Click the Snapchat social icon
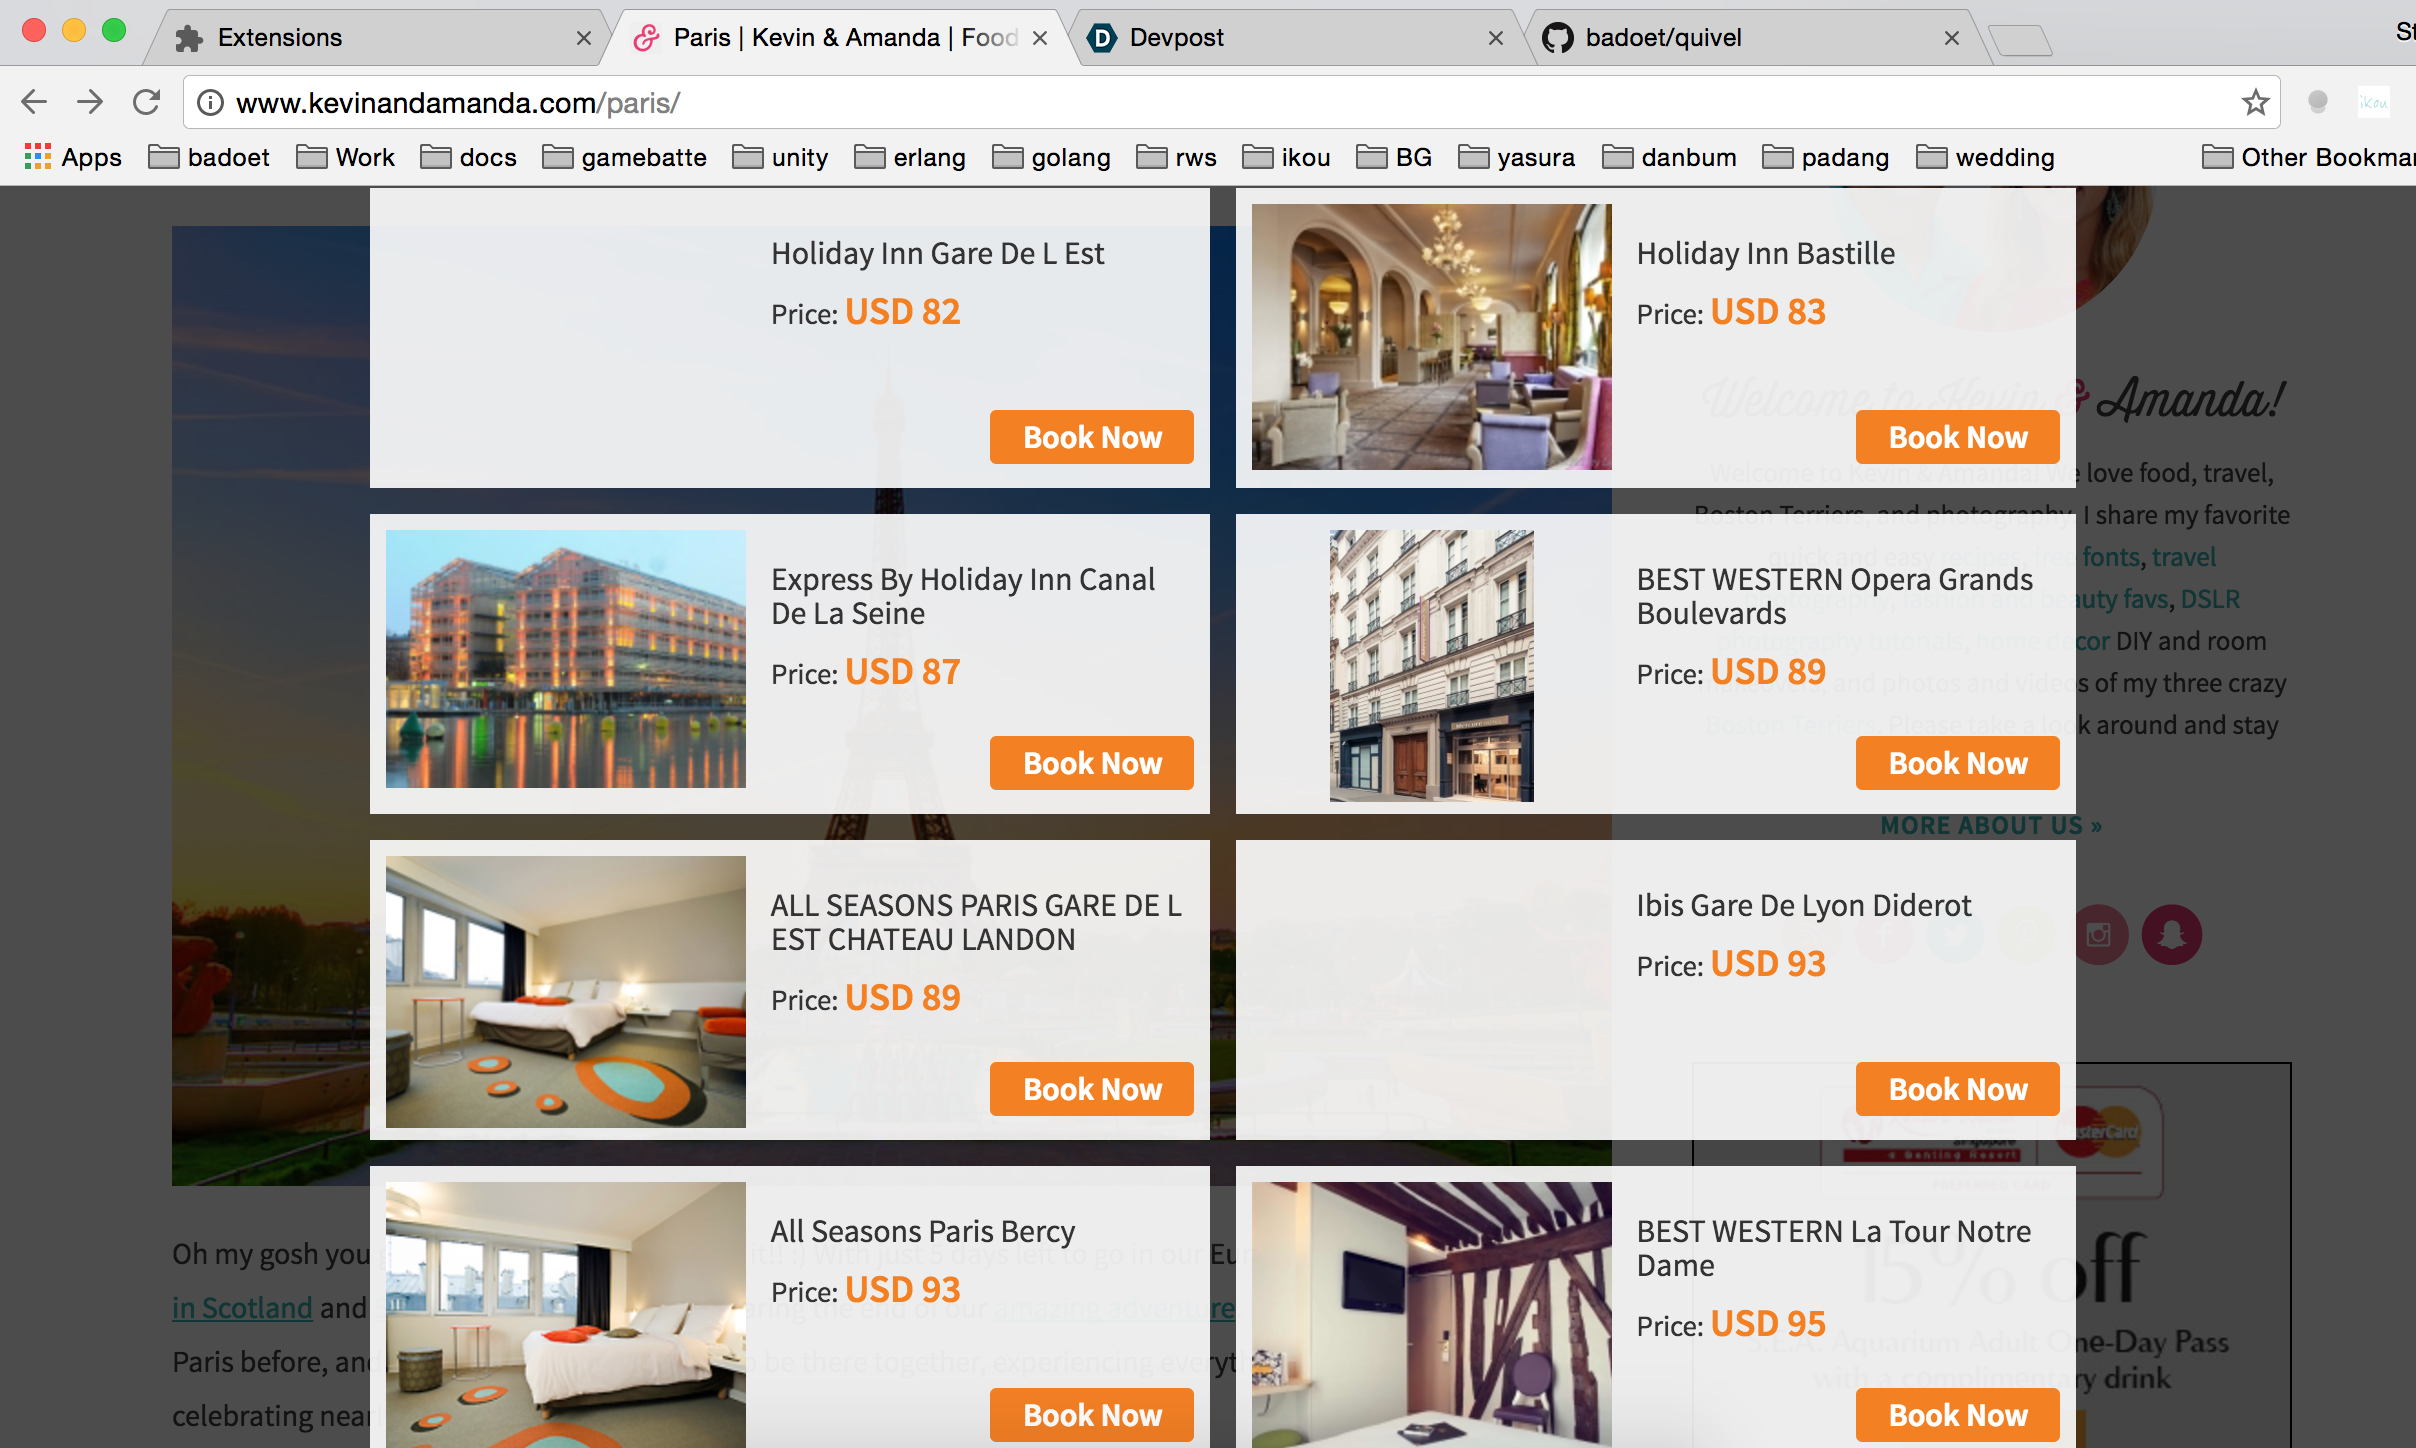This screenshot has width=2416, height=1448. pyautogui.click(x=2171, y=935)
